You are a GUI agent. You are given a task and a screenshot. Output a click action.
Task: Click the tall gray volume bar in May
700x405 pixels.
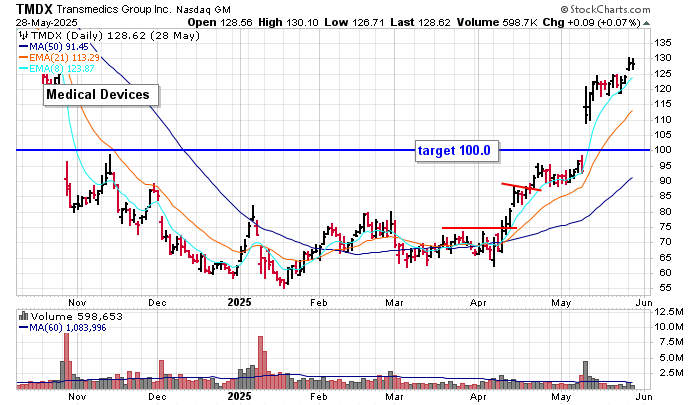586,375
